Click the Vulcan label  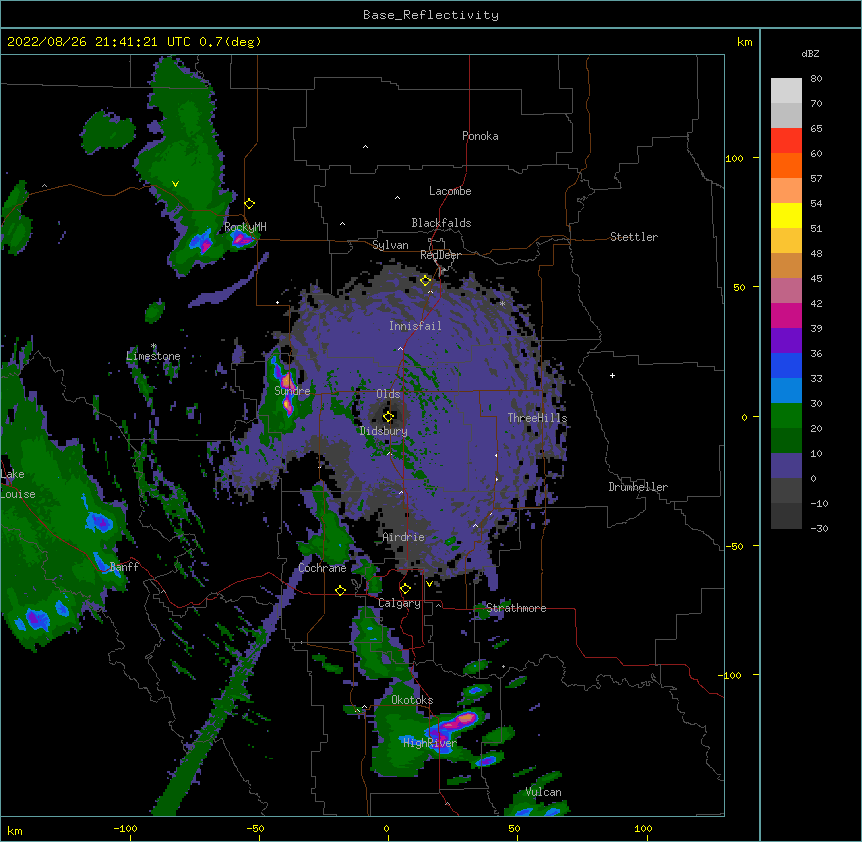[x=543, y=792]
